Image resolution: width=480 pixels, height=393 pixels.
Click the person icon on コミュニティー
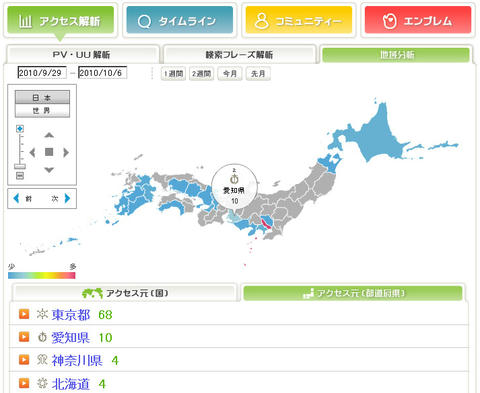coord(262,21)
